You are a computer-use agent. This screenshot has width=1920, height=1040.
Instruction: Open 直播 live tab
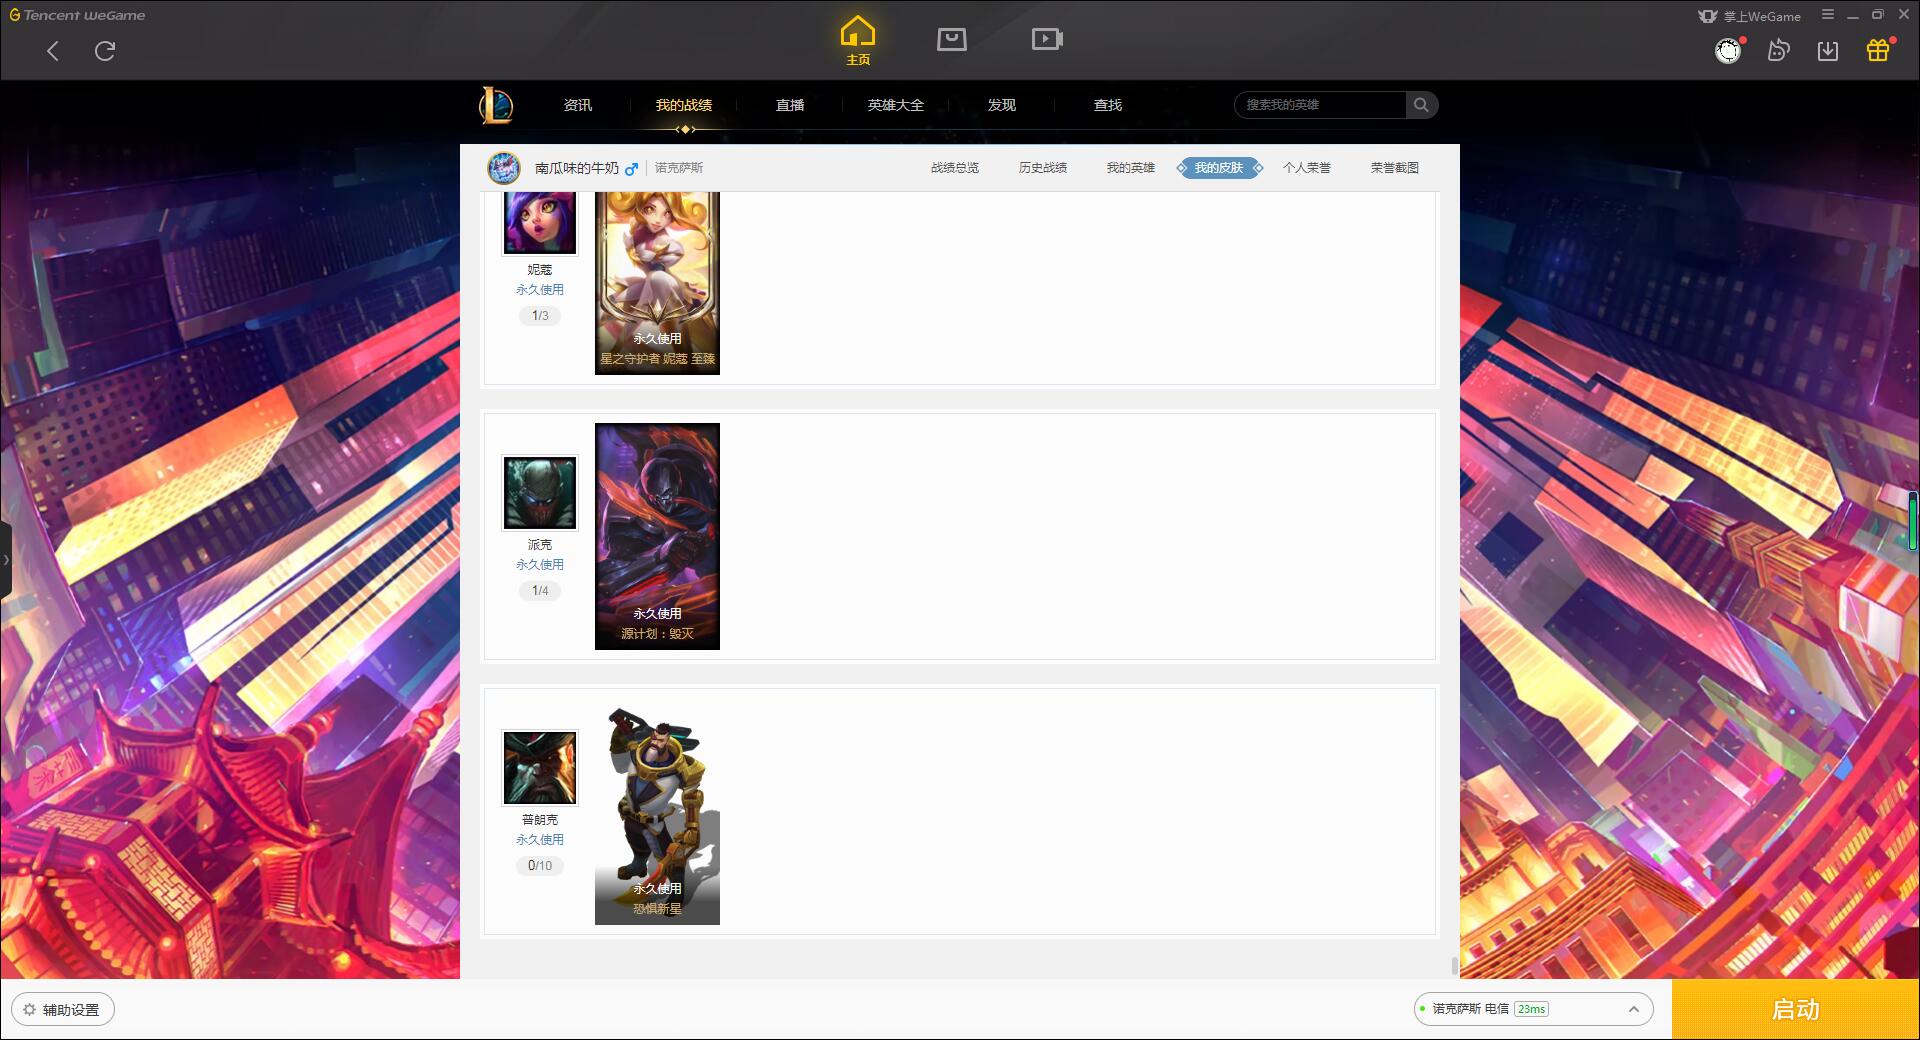tap(790, 105)
